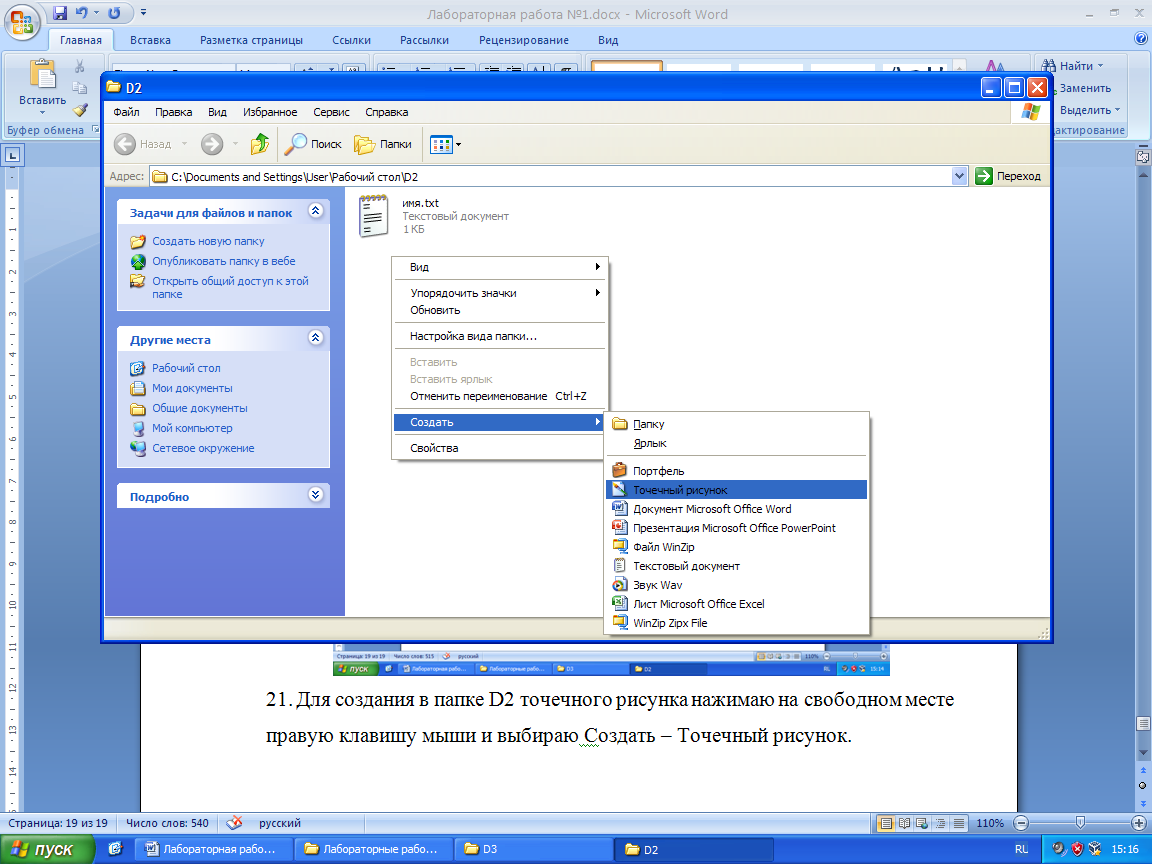Switch to the D3 taskbar window

533,849
